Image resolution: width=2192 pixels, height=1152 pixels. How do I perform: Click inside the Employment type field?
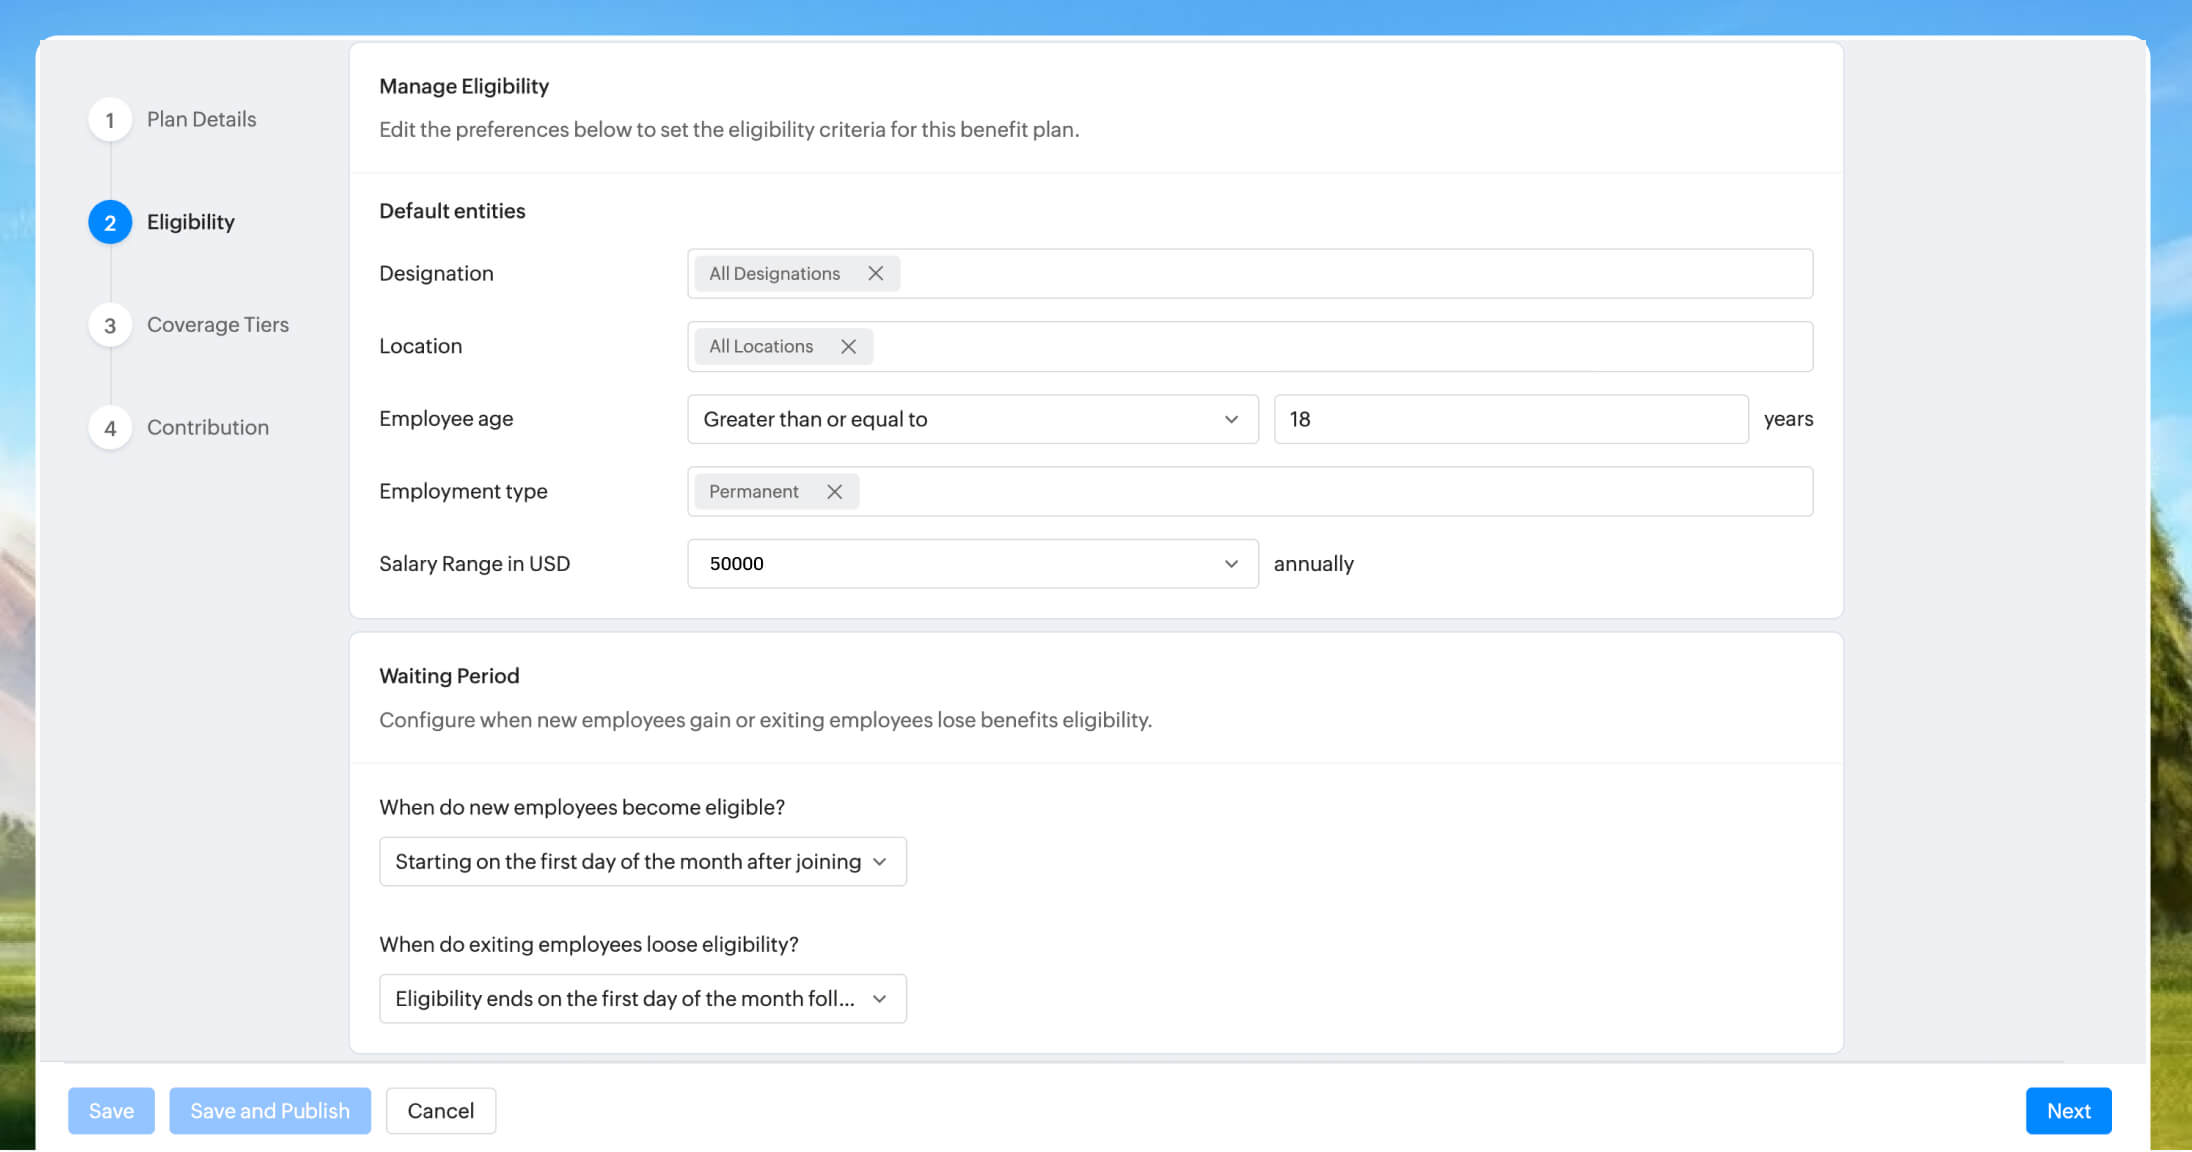tap(1250, 491)
